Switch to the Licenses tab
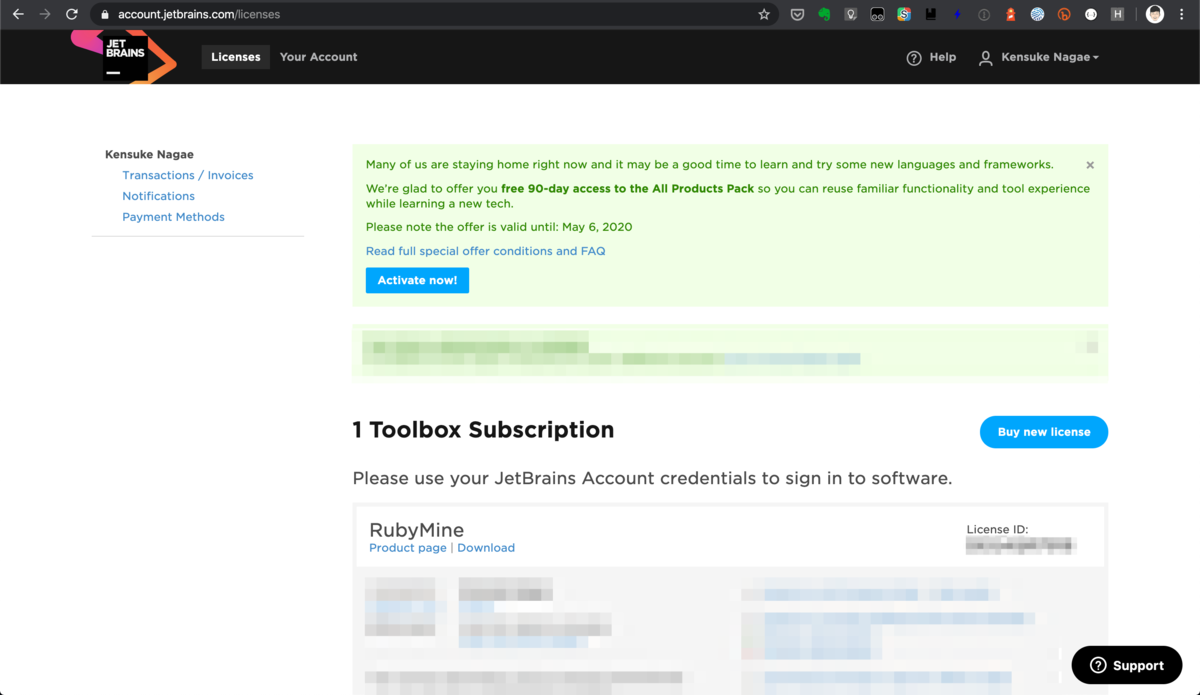The height and width of the screenshot is (695, 1200). (x=236, y=57)
